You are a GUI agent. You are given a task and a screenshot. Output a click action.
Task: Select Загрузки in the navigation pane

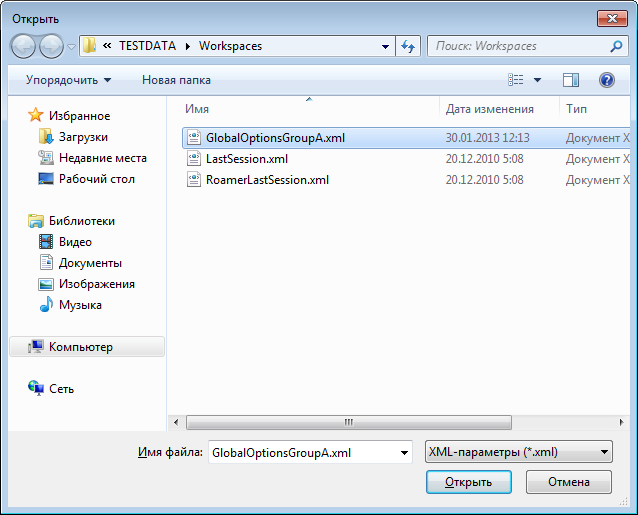coord(83,137)
